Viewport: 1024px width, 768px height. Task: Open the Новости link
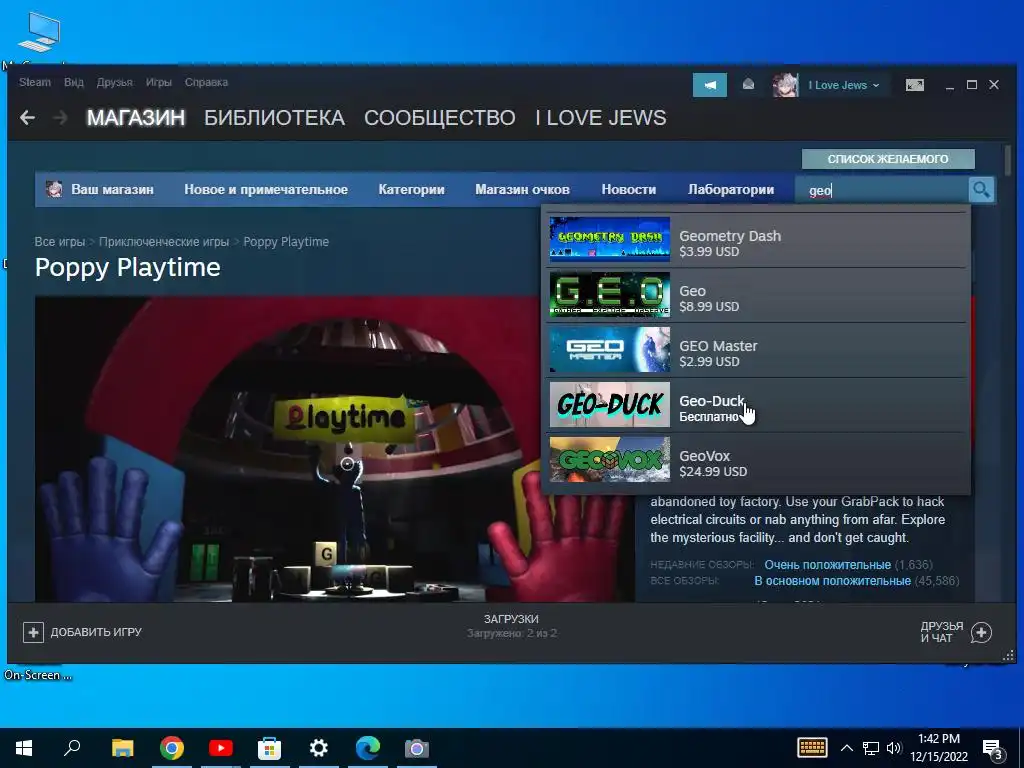click(x=629, y=189)
